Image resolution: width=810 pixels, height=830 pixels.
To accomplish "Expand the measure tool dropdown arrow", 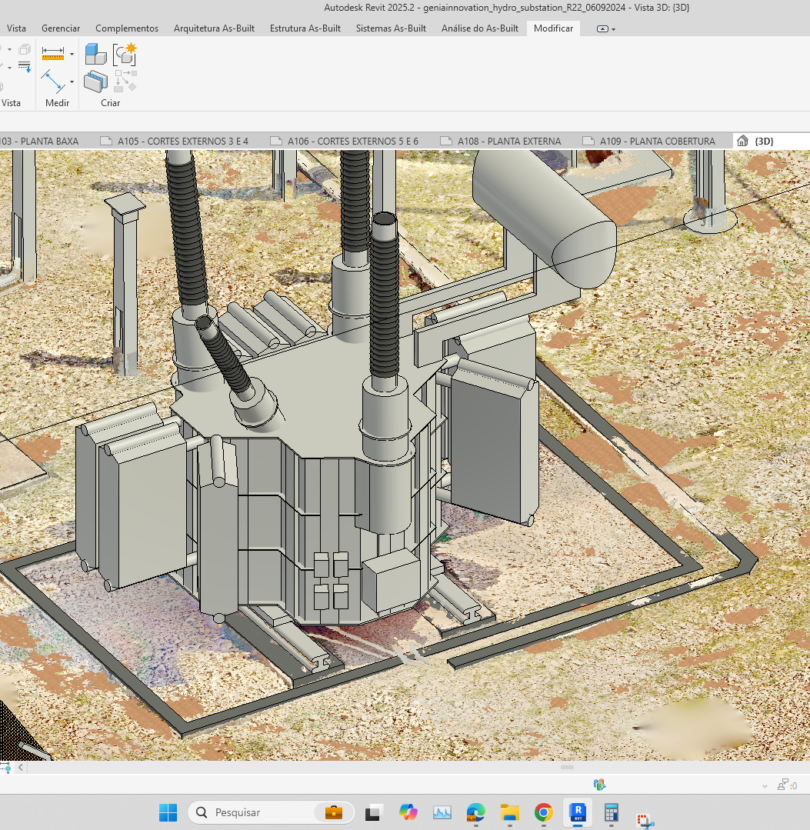I will [x=72, y=82].
